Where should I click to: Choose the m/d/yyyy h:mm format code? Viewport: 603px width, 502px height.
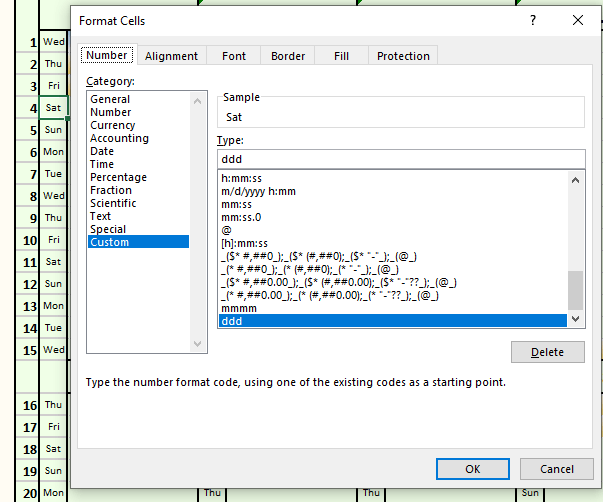coord(393,192)
